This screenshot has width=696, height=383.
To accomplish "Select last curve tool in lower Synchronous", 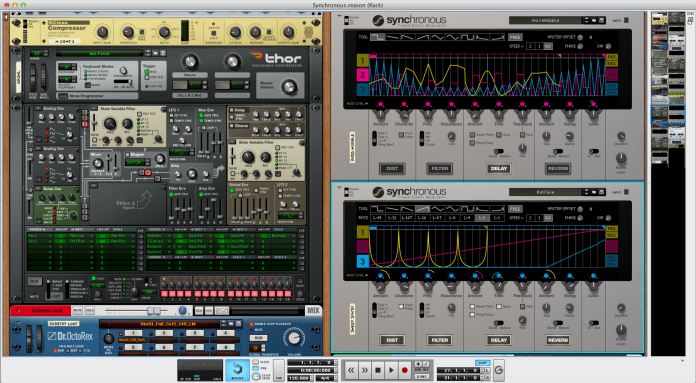I will [497, 208].
